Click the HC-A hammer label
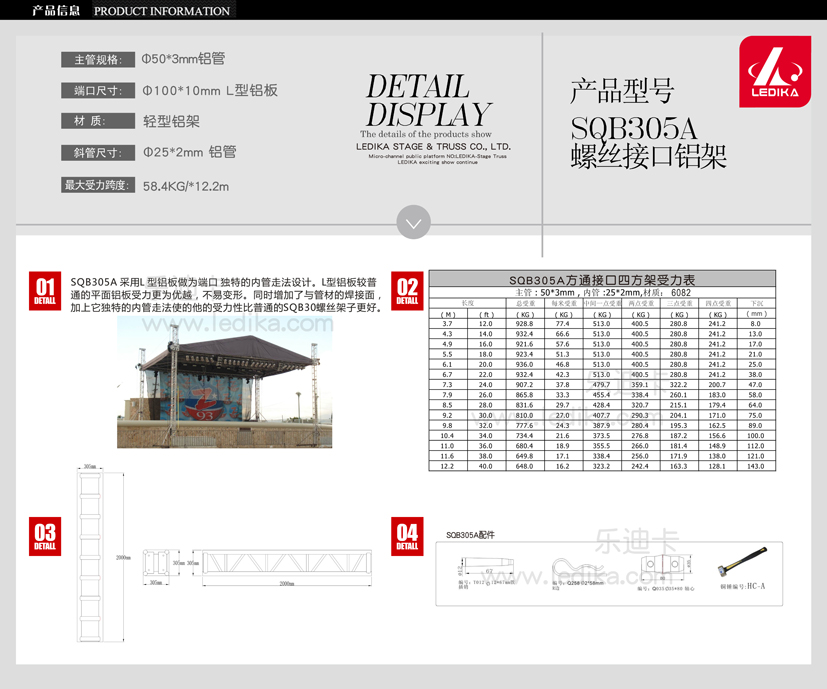The height and width of the screenshot is (689, 827). [x=743, y=587]
